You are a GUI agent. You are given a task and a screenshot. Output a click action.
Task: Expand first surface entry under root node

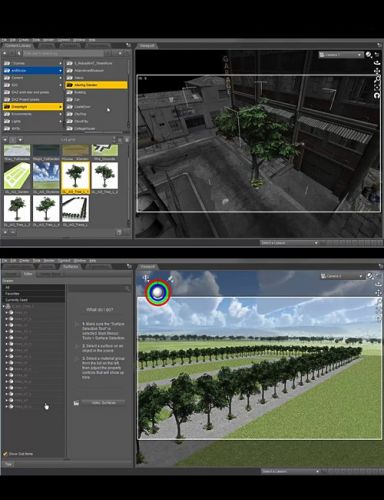pos(6,313)
